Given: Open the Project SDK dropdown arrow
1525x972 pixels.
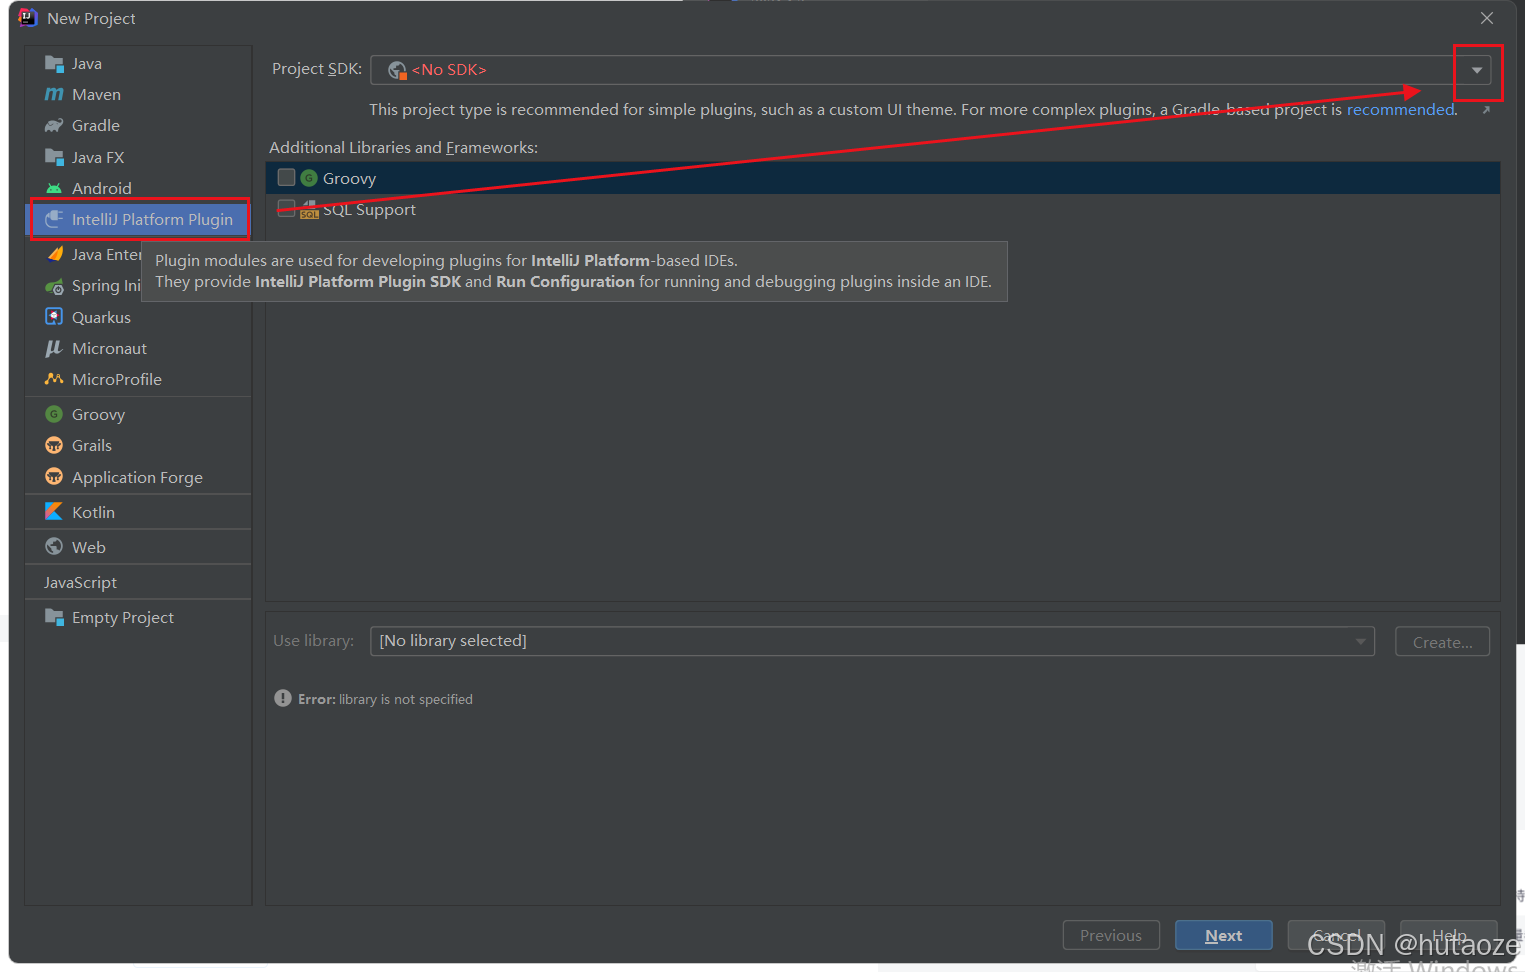Looking at the screenshot, I should pyautogui.click(x=1477, y=70).
